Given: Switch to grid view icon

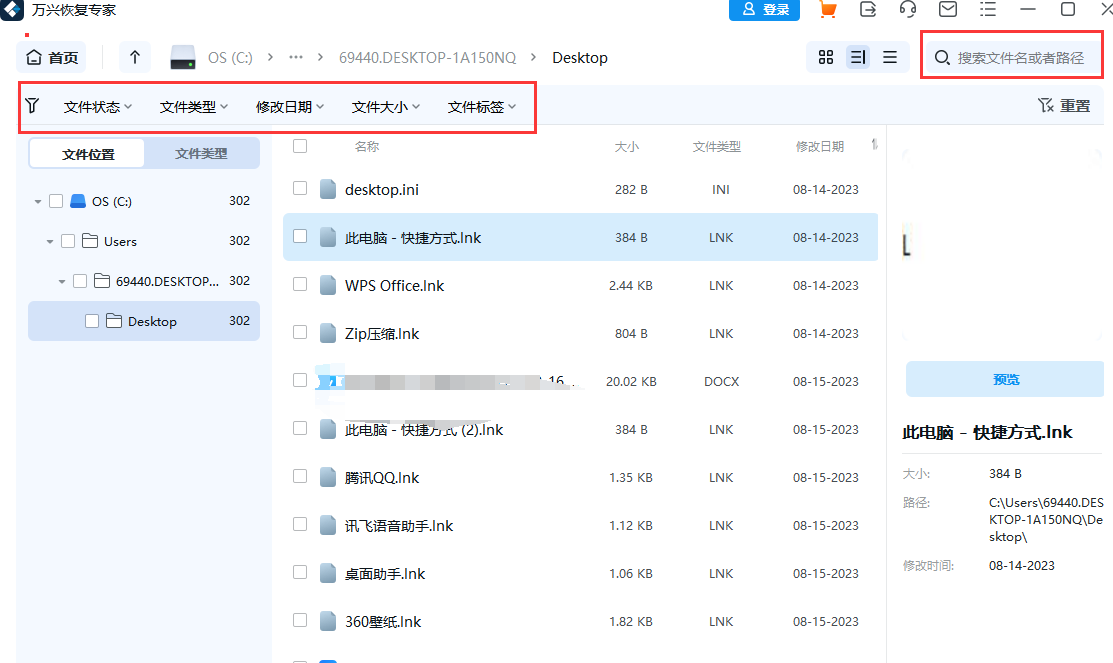Looking at the screenshot, I should (825, 57).
